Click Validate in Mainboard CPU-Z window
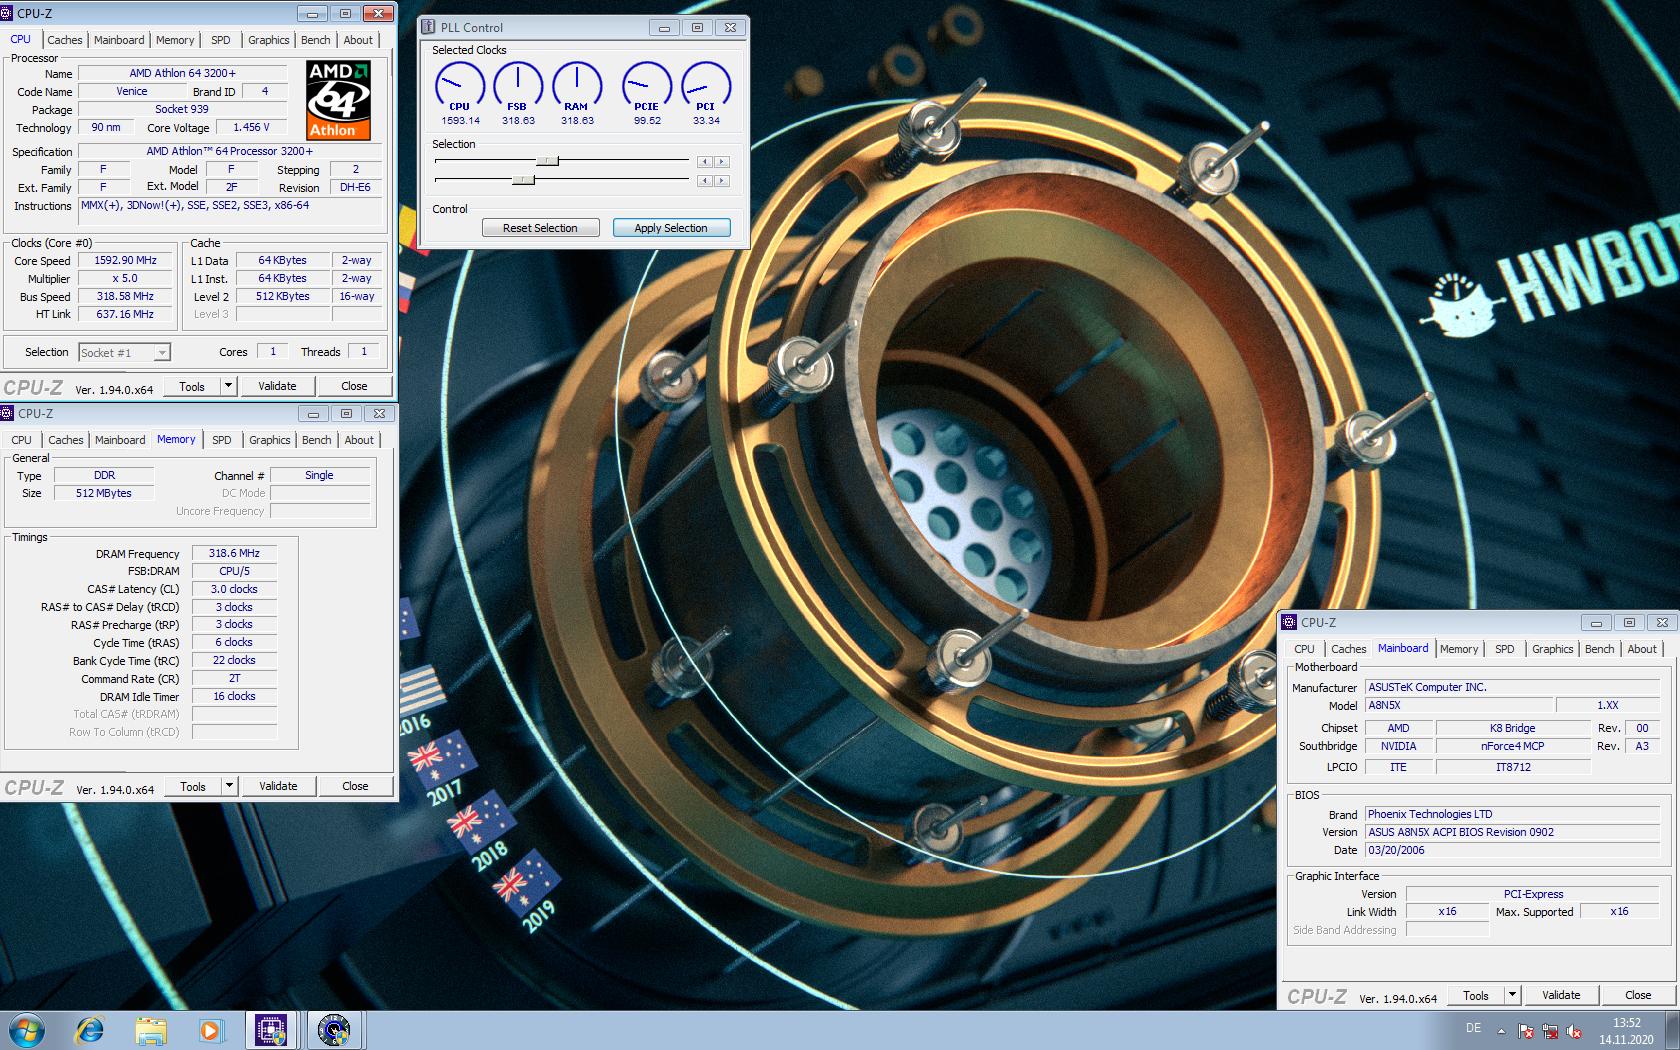 (1561, 995)
